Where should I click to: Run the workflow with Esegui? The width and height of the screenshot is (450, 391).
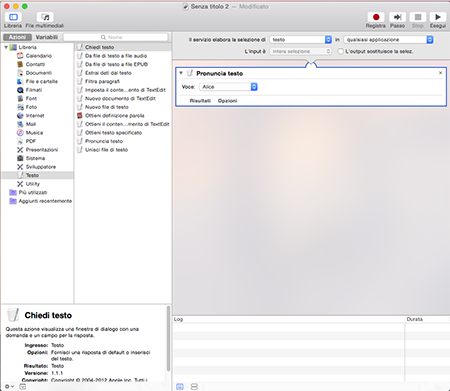click(438, 17)
